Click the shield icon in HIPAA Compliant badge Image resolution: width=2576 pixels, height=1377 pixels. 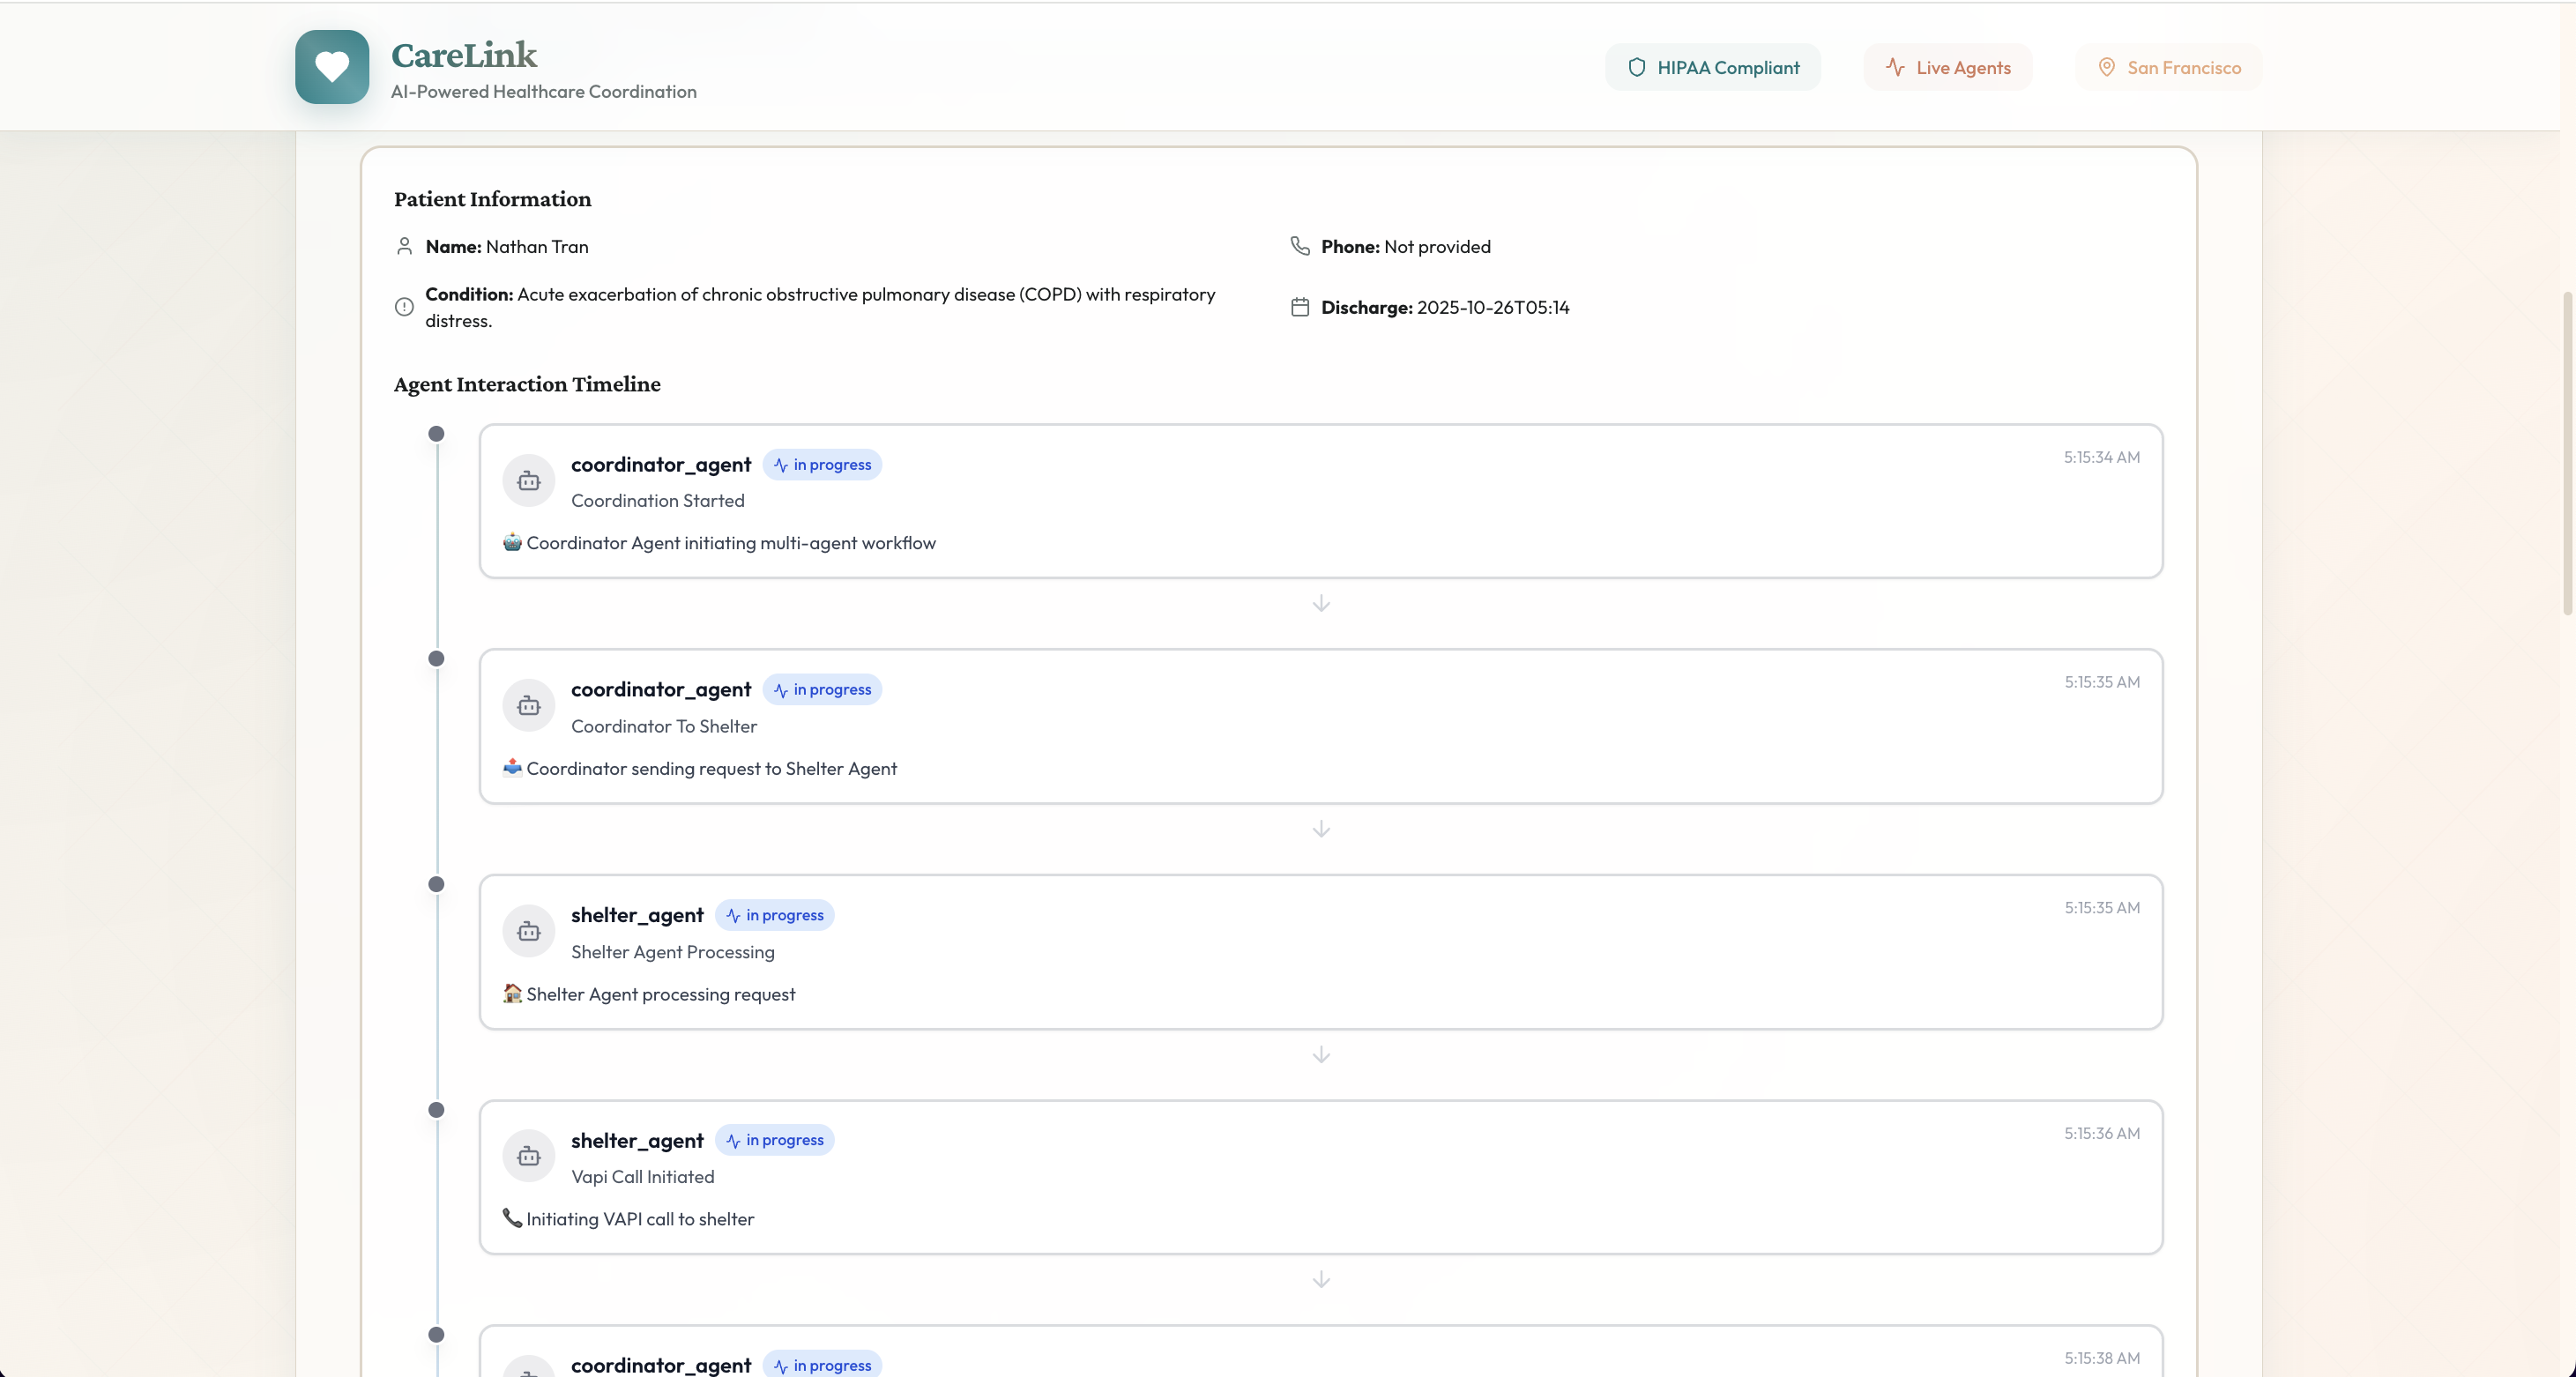pyautogui.click(x=1636, y=67)
